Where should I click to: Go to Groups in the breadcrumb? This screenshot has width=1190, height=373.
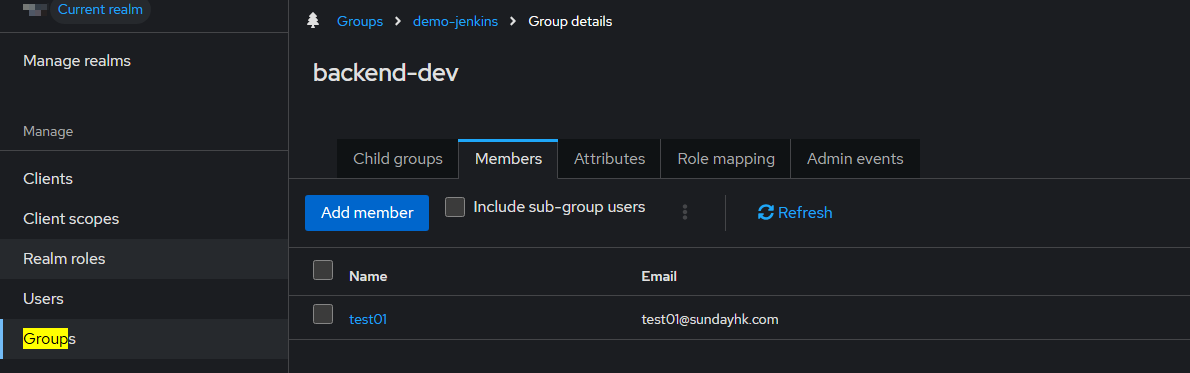[x=360, y=21]
